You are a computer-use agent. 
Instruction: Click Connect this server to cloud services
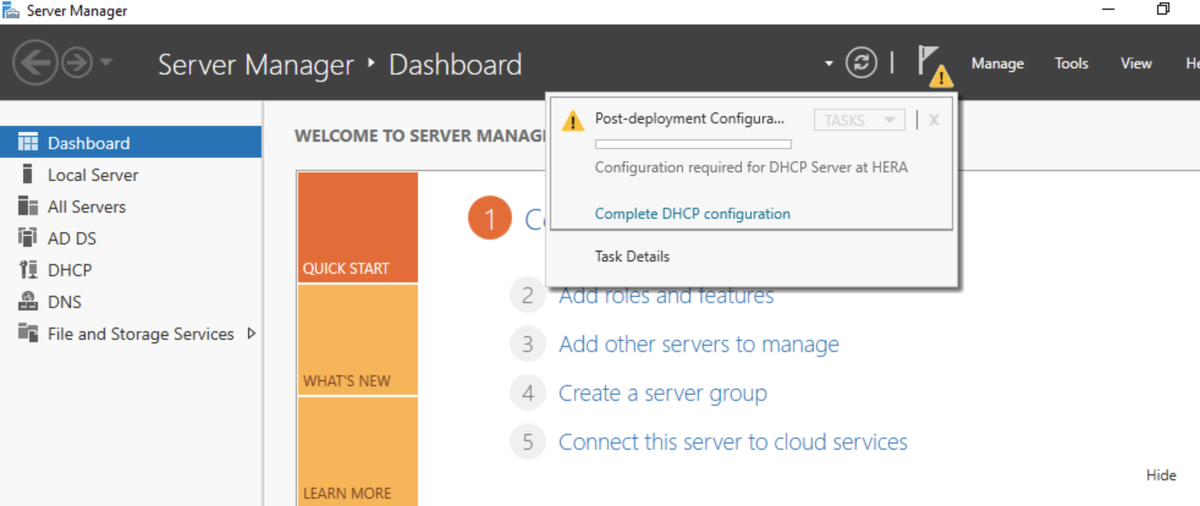tap(733, 442)
